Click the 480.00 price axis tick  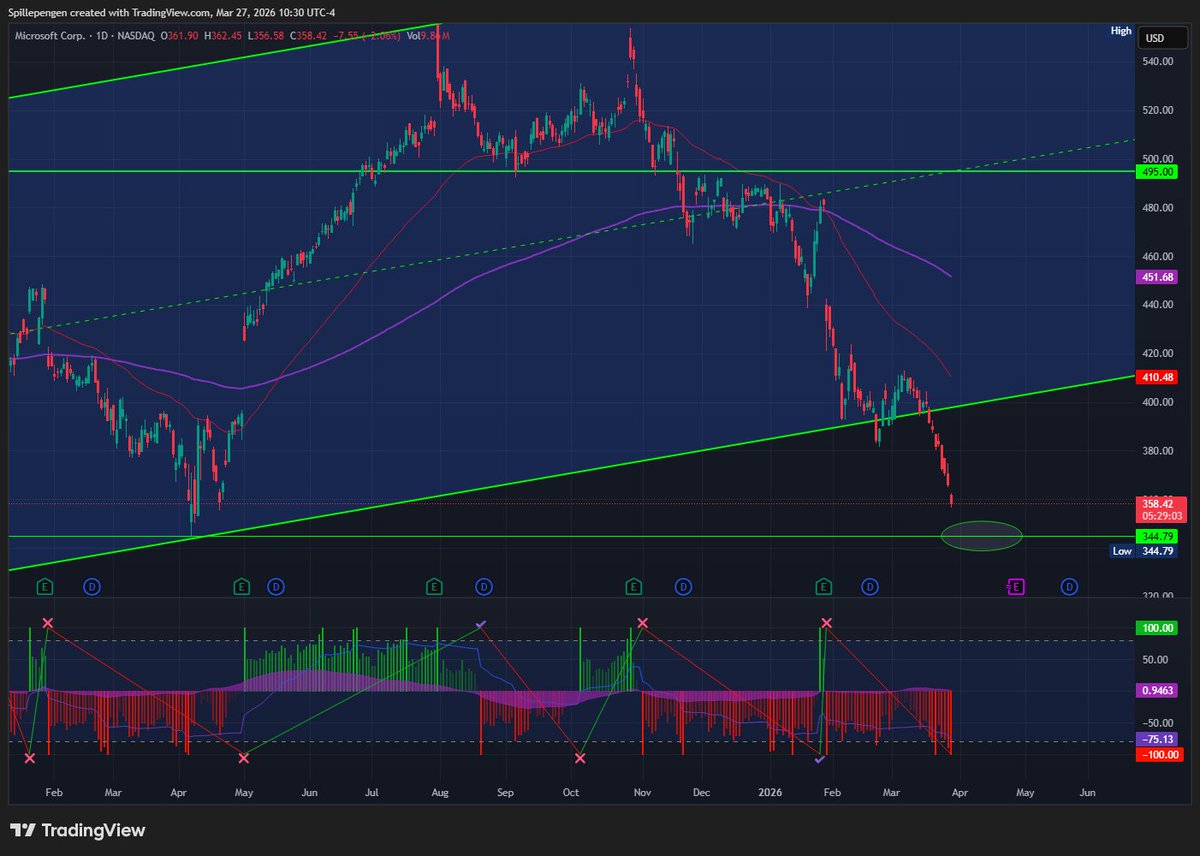pyautogui.click(x=1158, y=208)
